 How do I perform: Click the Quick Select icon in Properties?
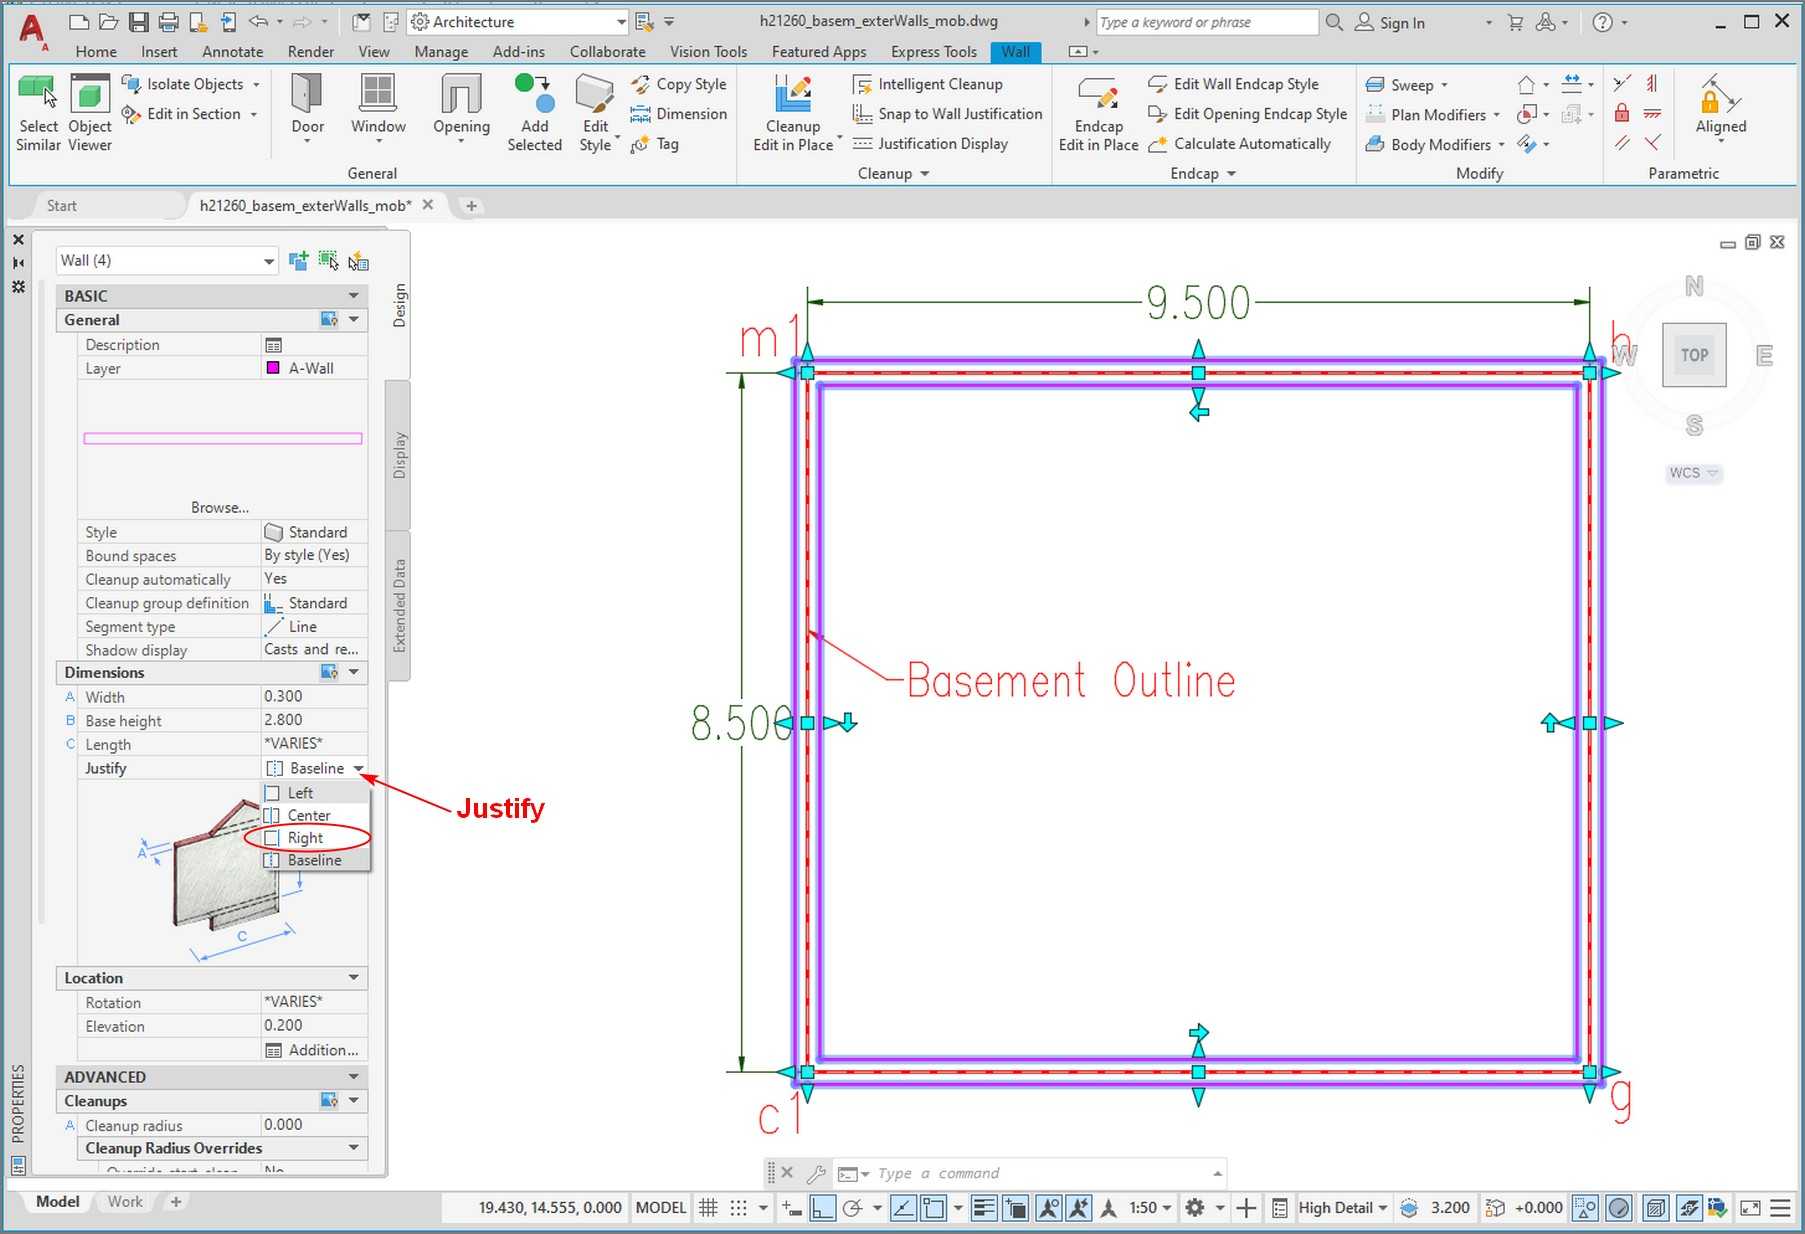click(x=359, y=261)
